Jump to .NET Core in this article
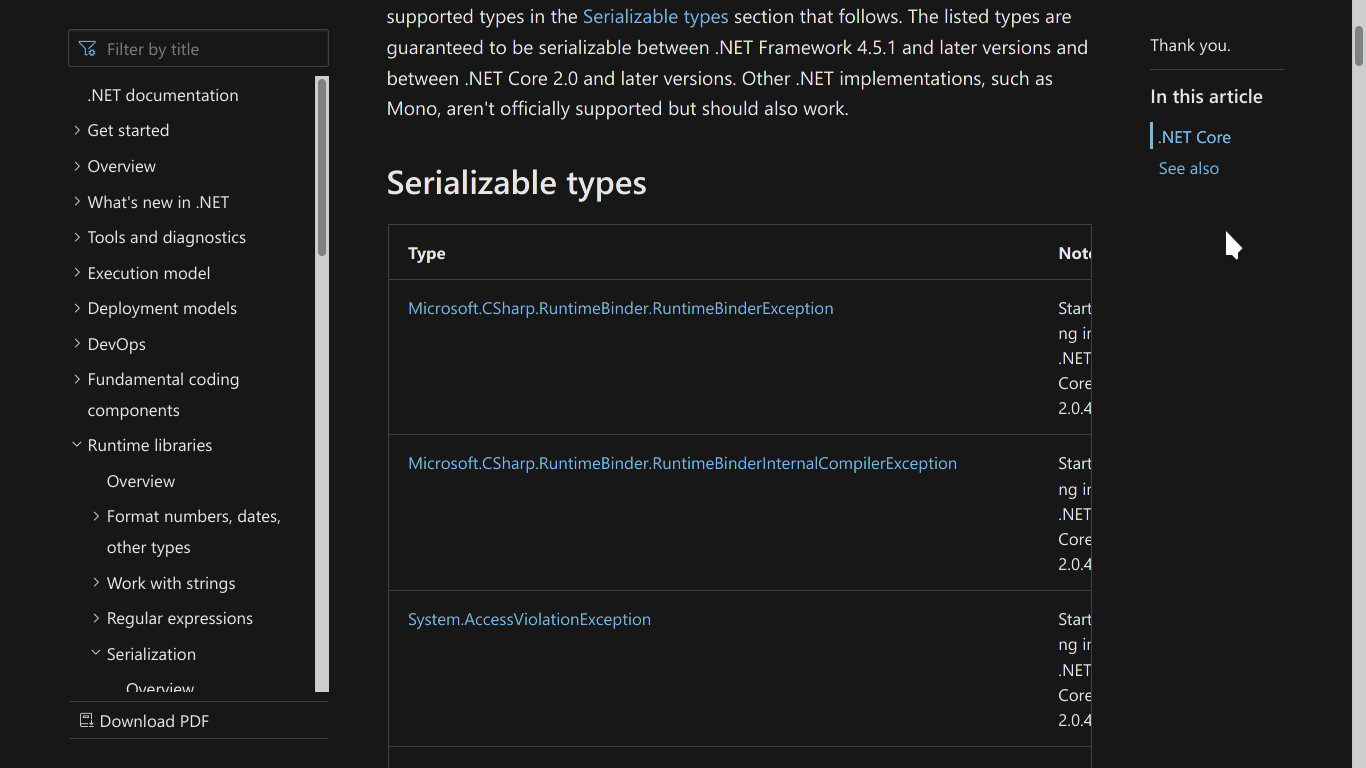Screen dimensions: 1366x768 [1196, 136]
